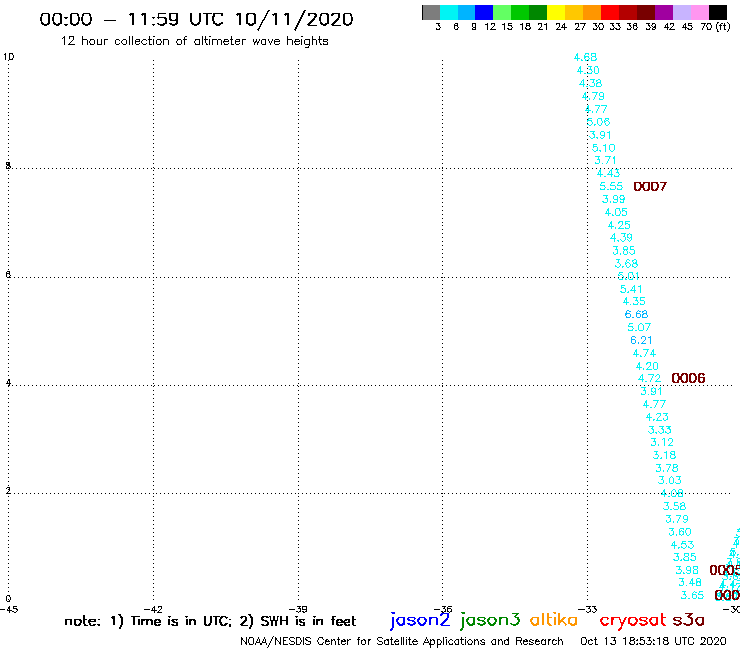Click the pink swatch in the legend
This screenshot has width=740, height=650.
click(699, 12)
